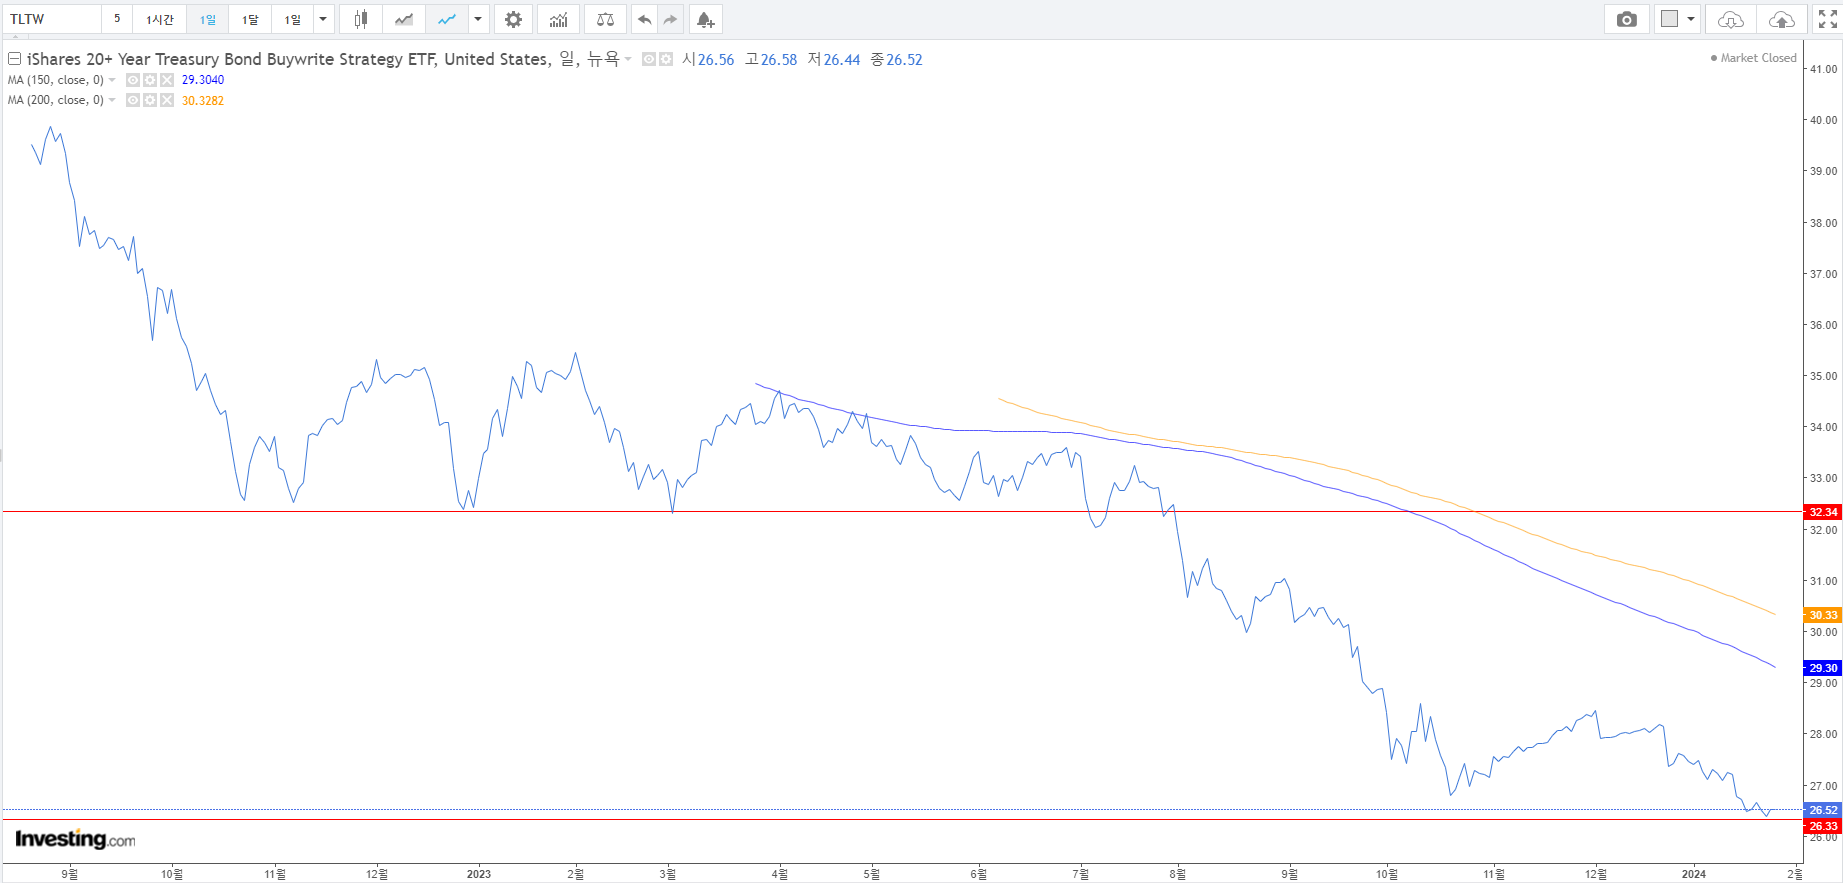The width and height of the screenshot is (1843, 883).
Task: Toggle fullscreen mode icon
Action: pyautogui.click(x=1828, y=19)
